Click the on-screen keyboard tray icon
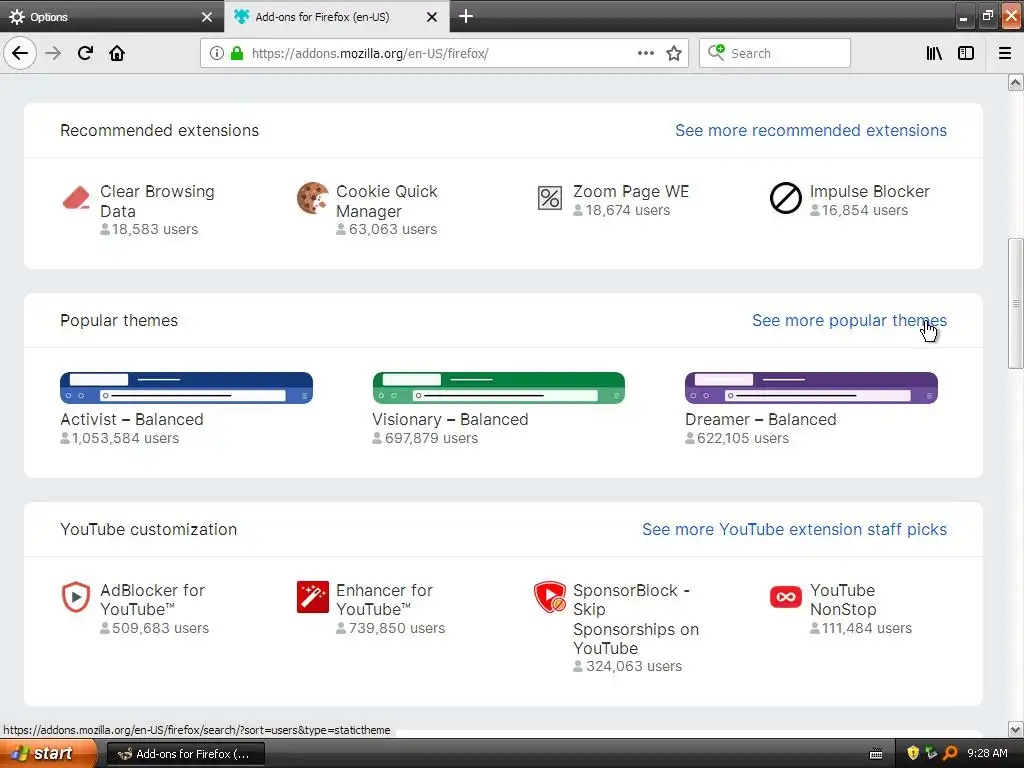This screenshot has height=768, width=1024. point(876,754)
